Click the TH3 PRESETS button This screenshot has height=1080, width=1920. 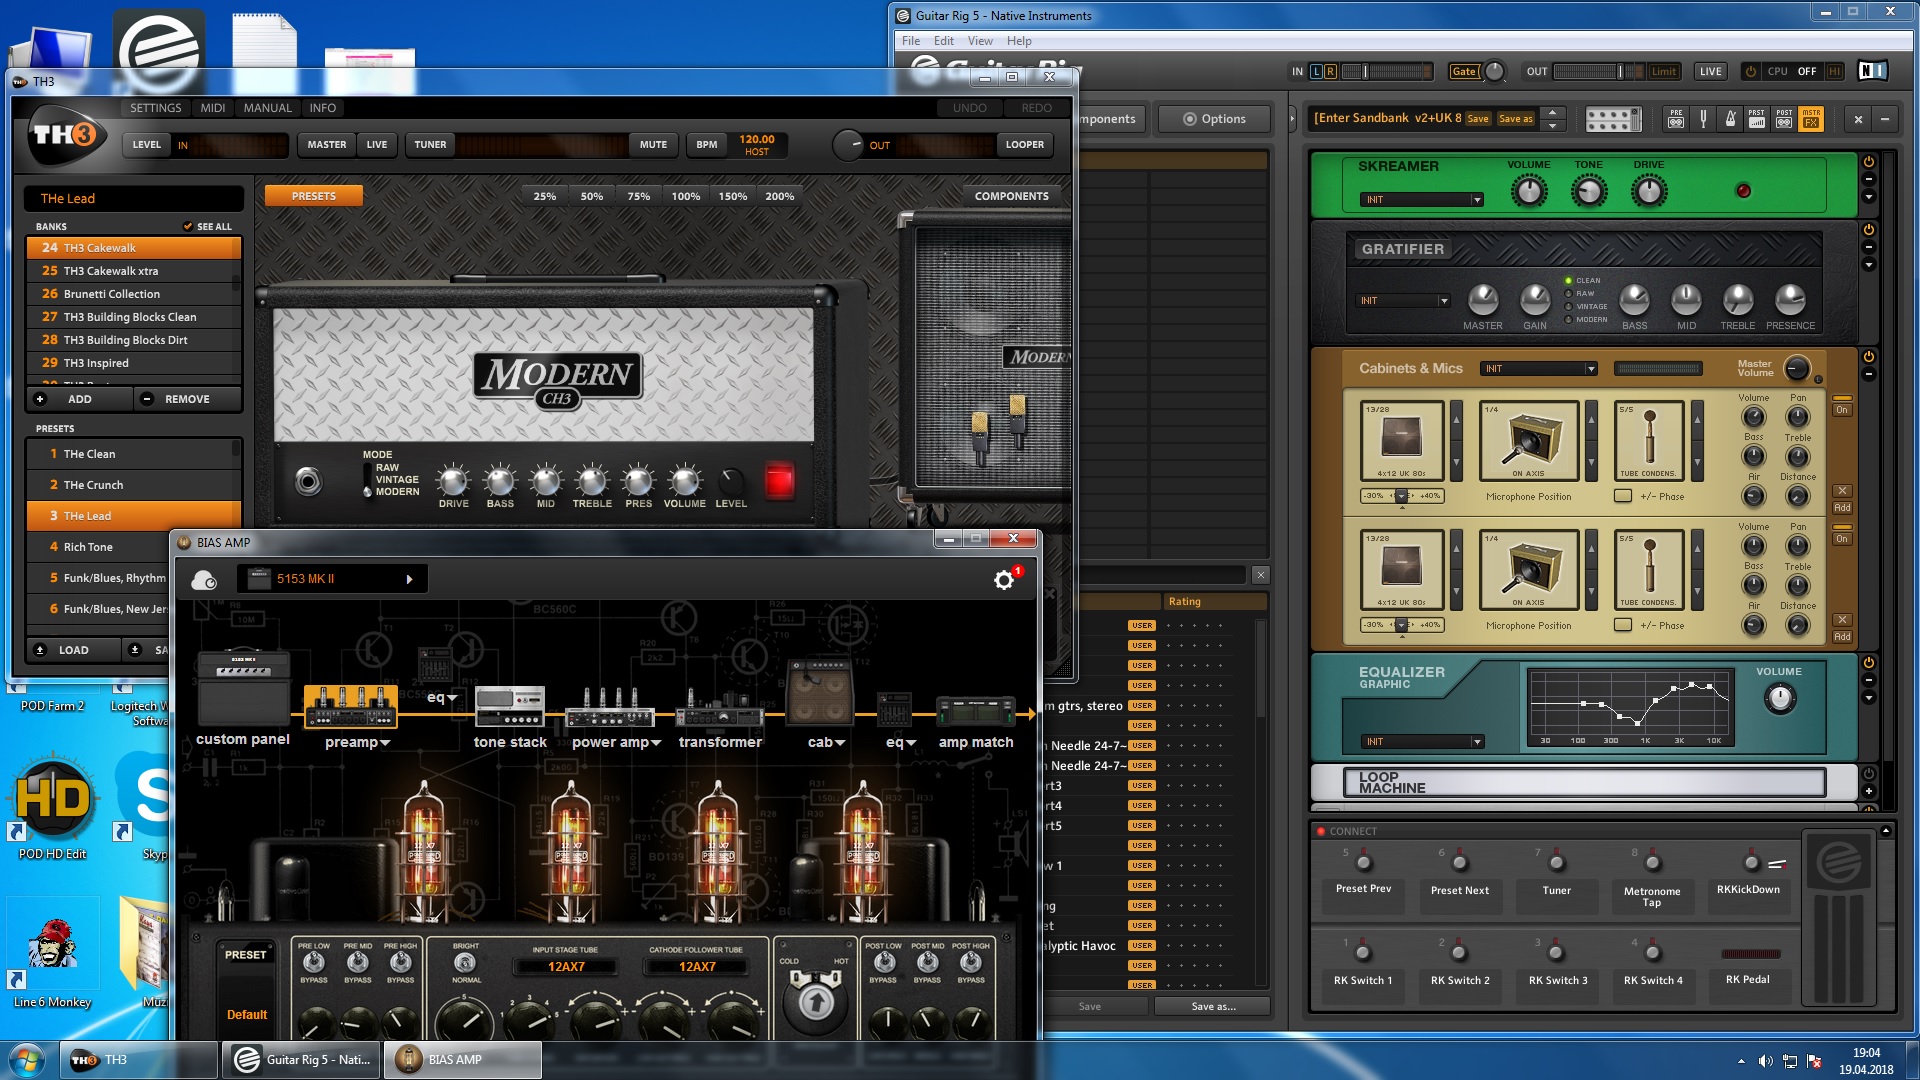[314, 196]
